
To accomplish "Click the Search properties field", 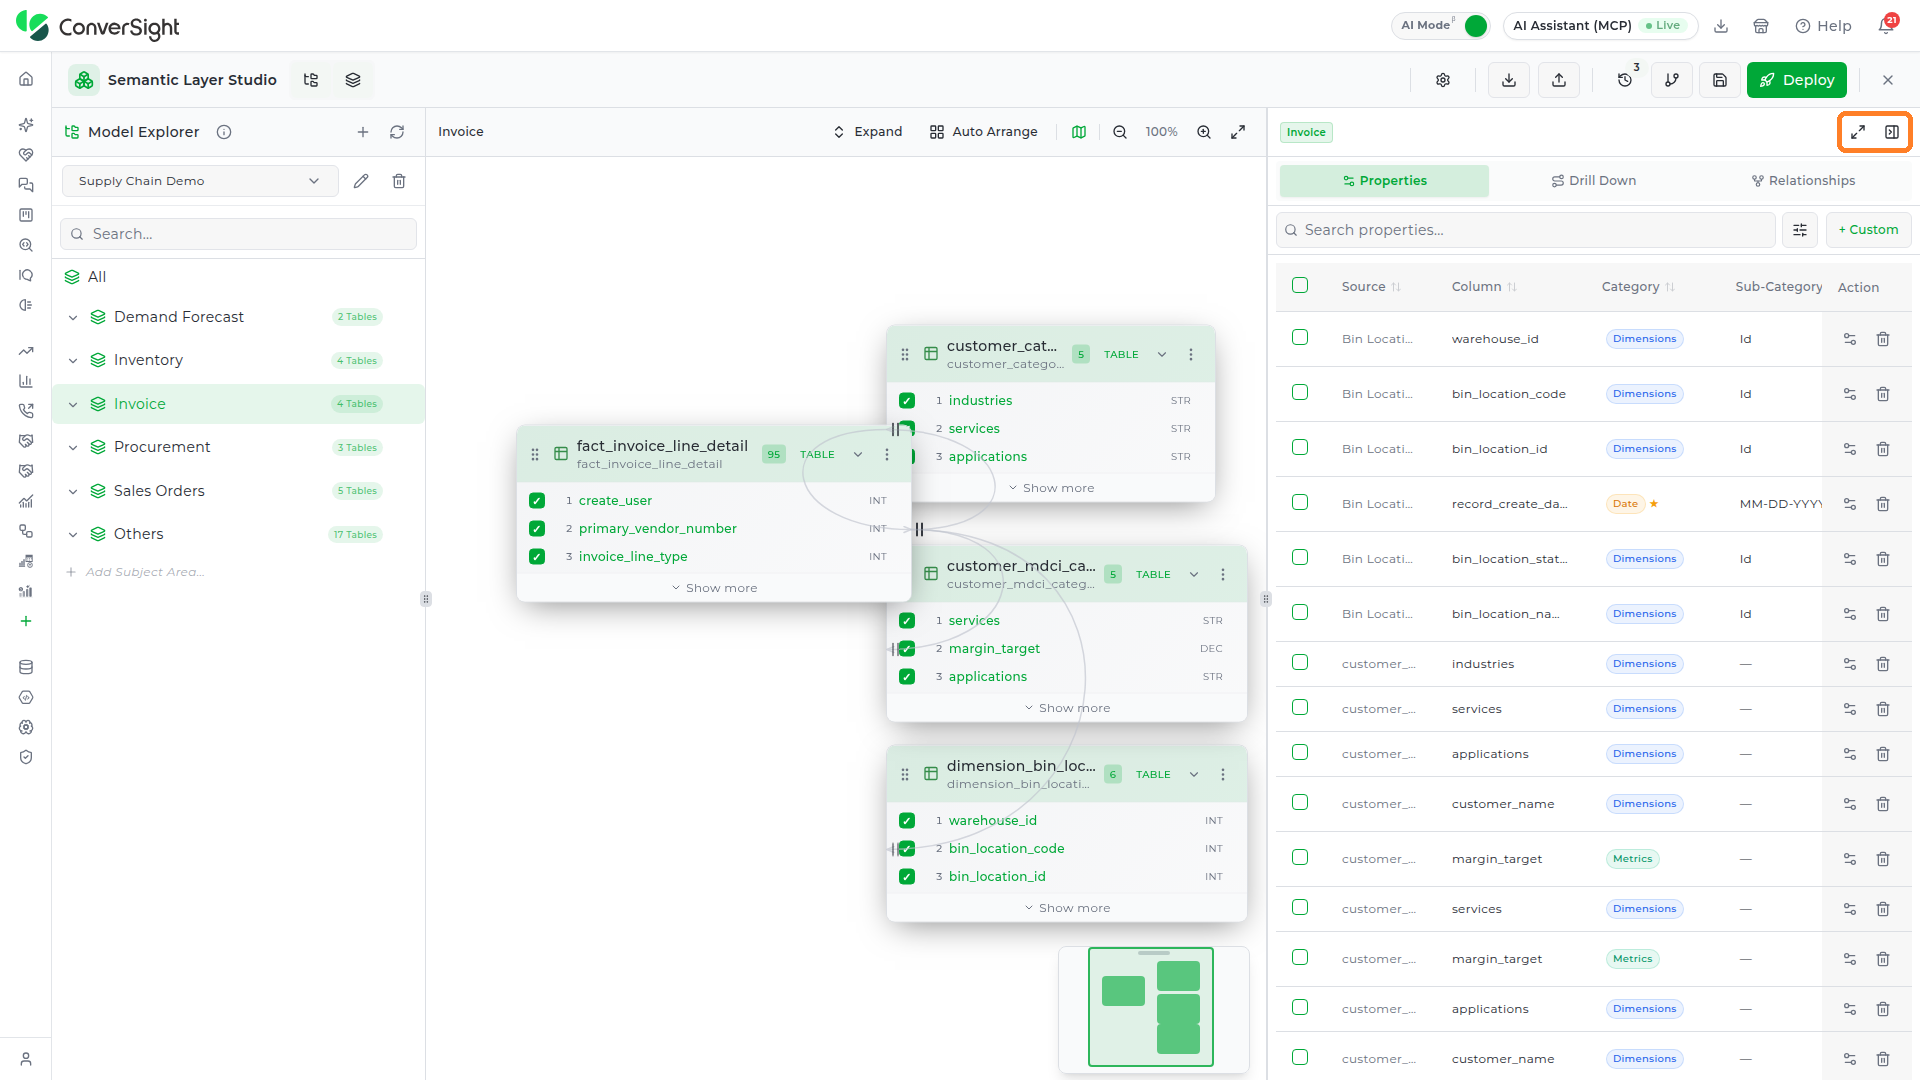I will coord(1525,230).
